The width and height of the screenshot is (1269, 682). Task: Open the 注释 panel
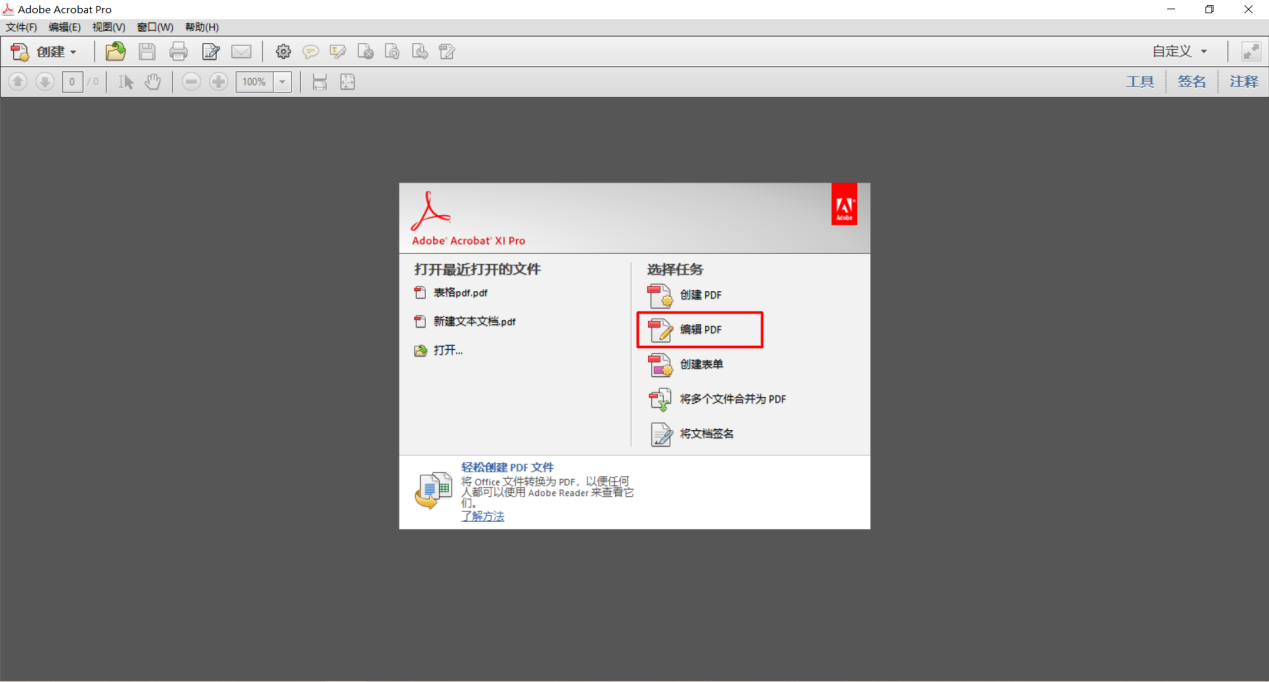click(1244, 82)
